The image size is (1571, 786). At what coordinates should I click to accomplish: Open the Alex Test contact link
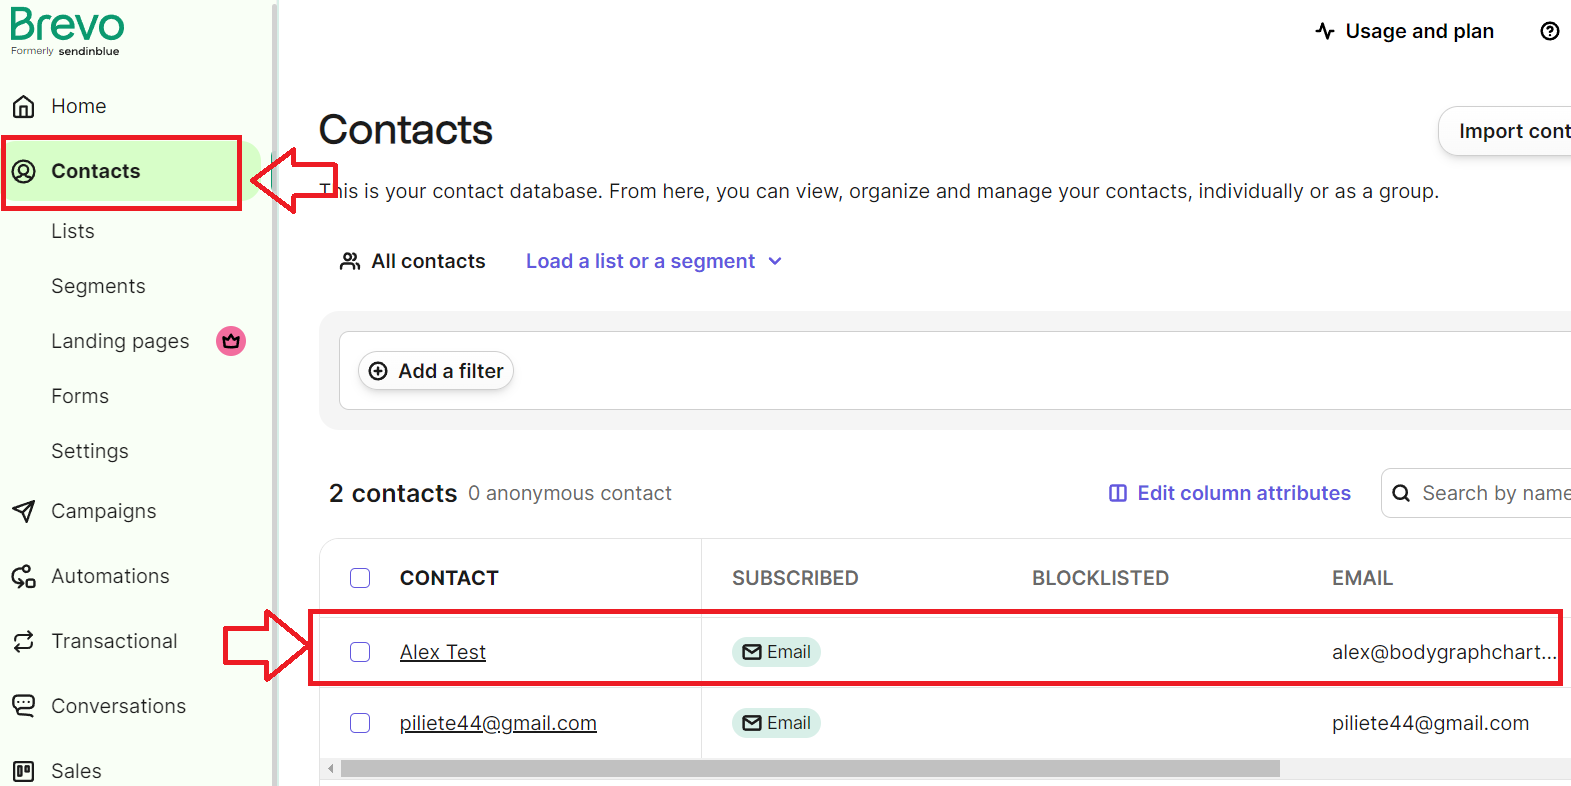pyautogui.click(x=443, y=652)
